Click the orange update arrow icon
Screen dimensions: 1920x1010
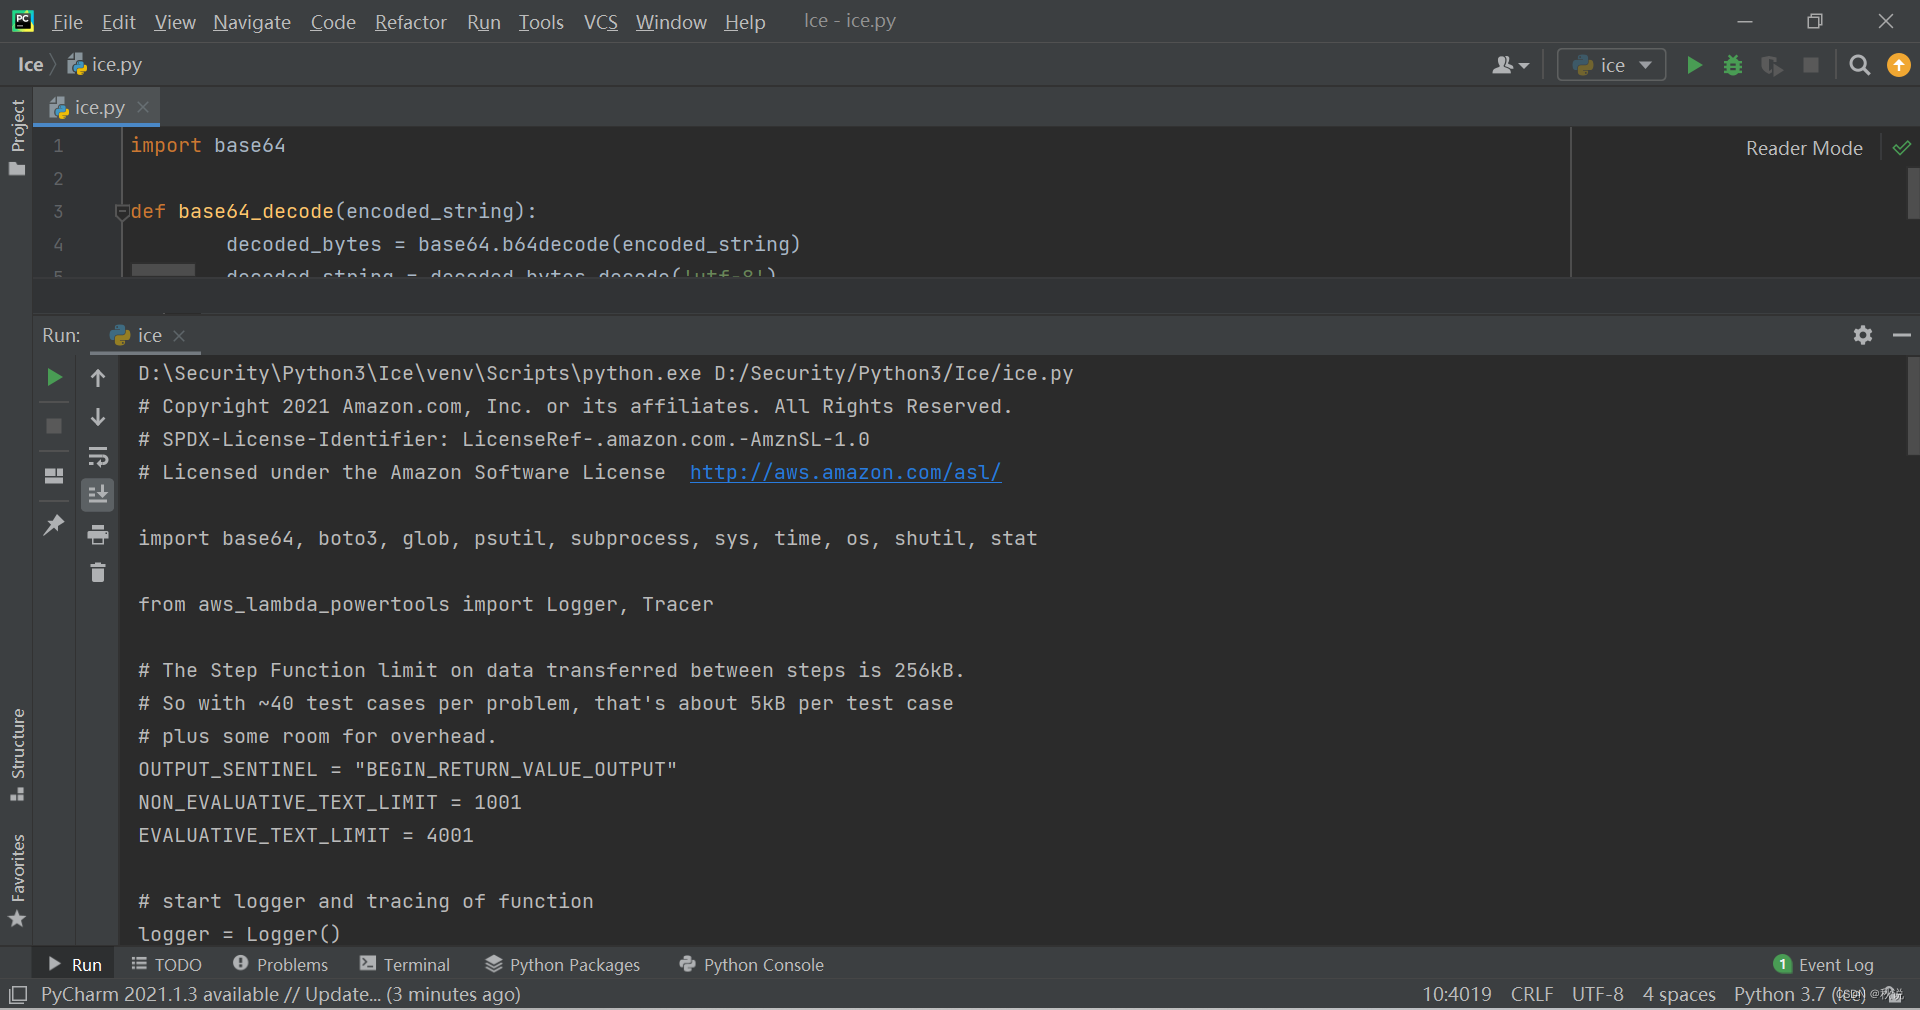[1899, 65]
